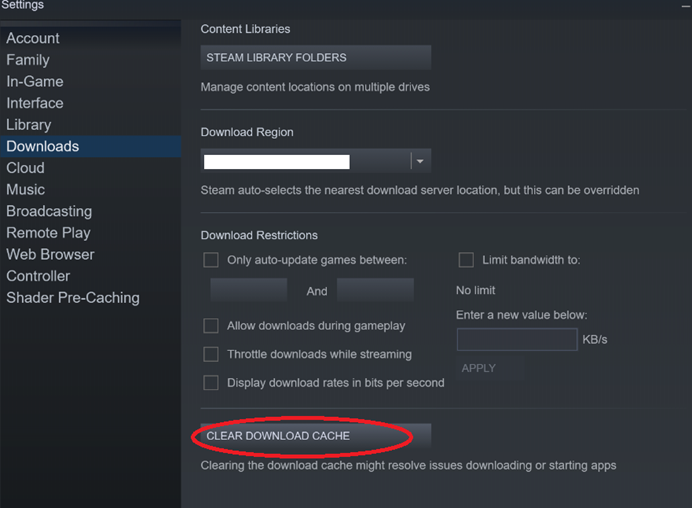Open Interface settings category
The width and height of the screenshot is (692, 508).
point(35,103)
